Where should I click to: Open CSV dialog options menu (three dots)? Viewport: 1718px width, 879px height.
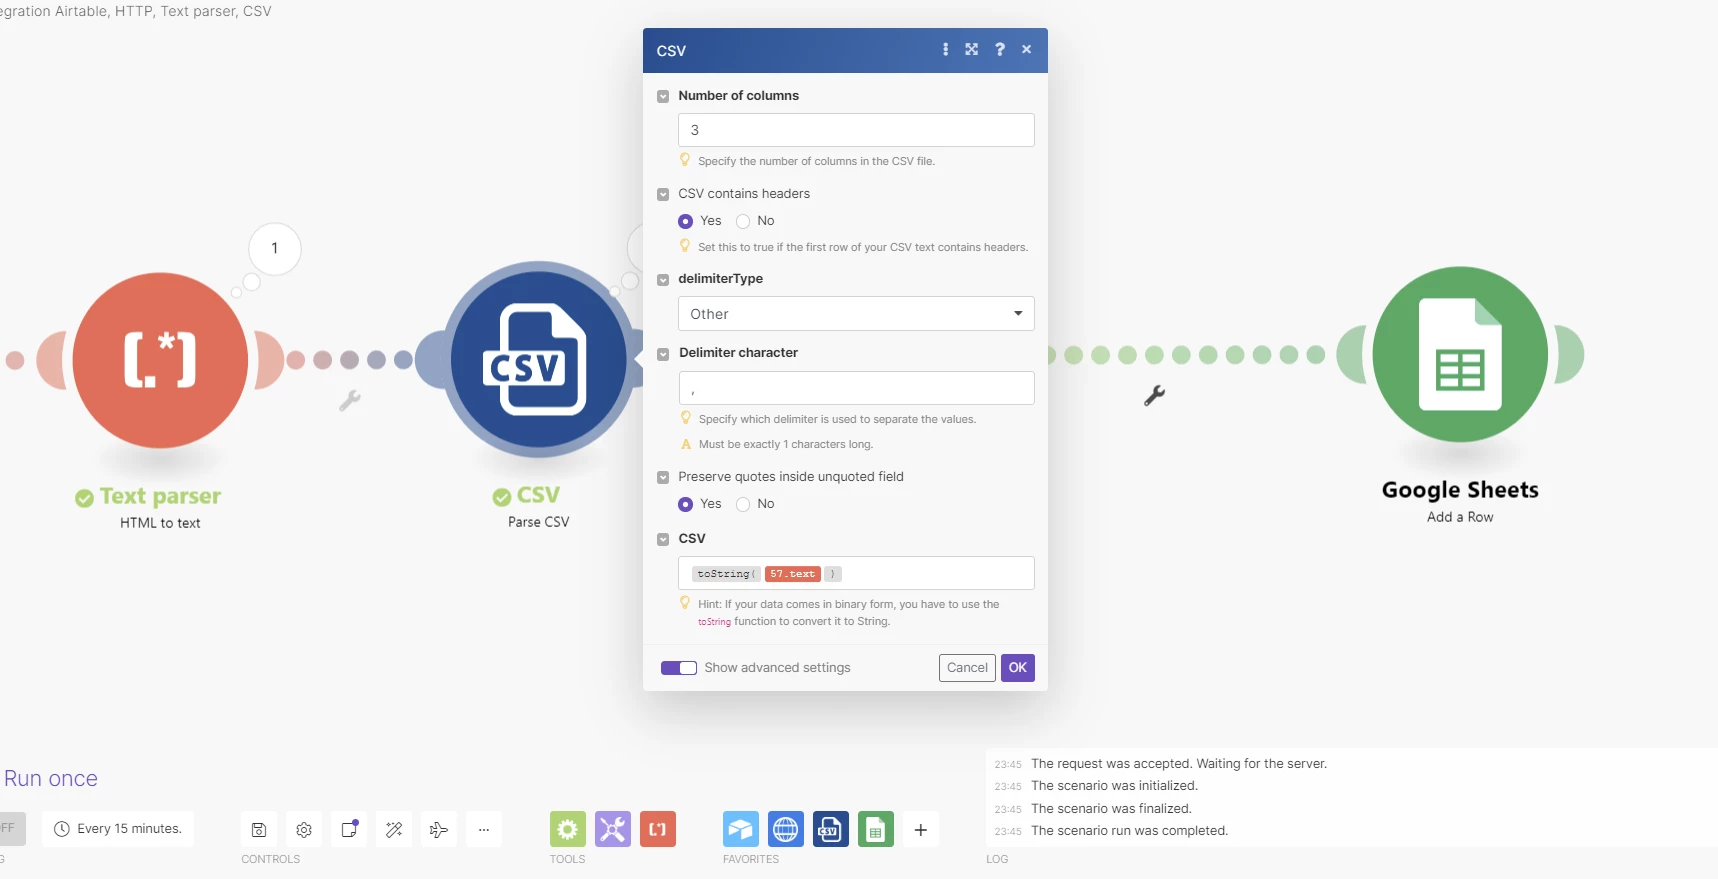click(x=945, y=49)
